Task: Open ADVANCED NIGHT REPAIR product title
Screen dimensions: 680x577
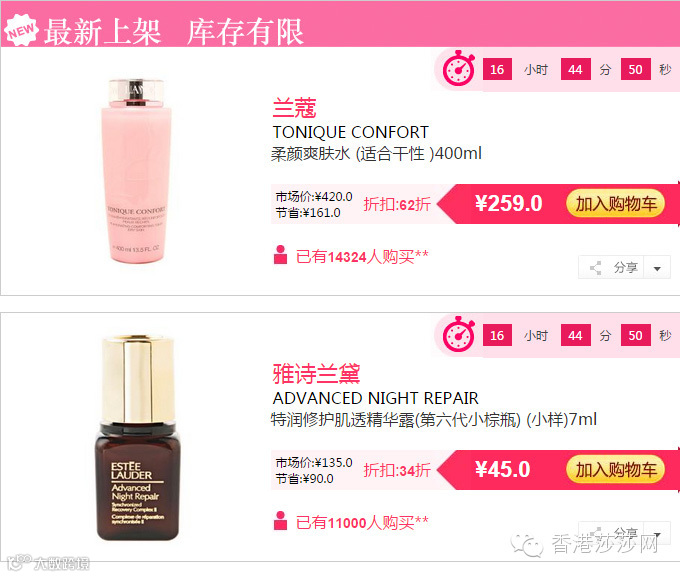Action: [x=376, y=398]
